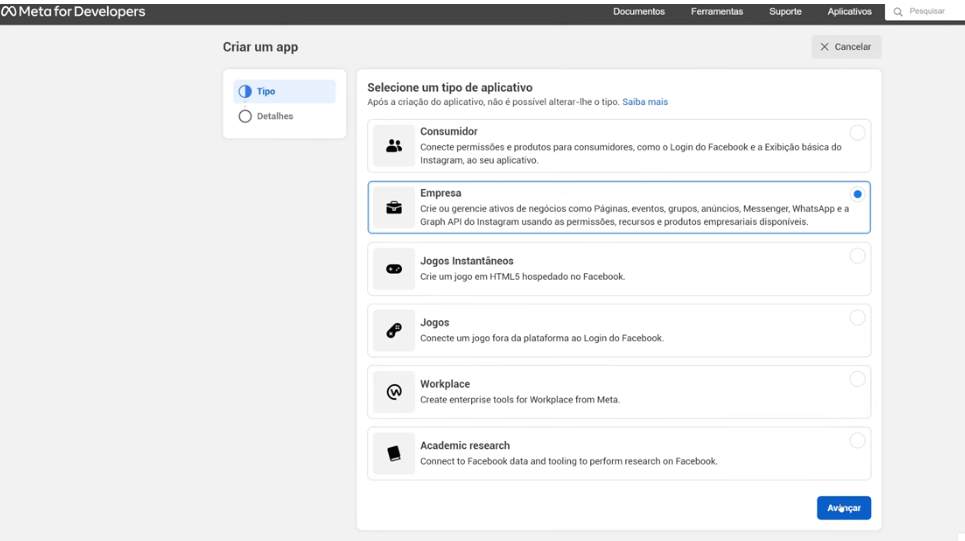Open the Suporte menu

click(785, 12)
